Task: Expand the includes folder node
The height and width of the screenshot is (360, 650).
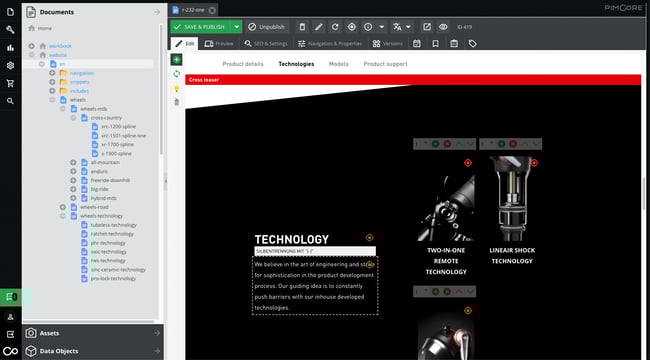Action: (x=52, y=91)
